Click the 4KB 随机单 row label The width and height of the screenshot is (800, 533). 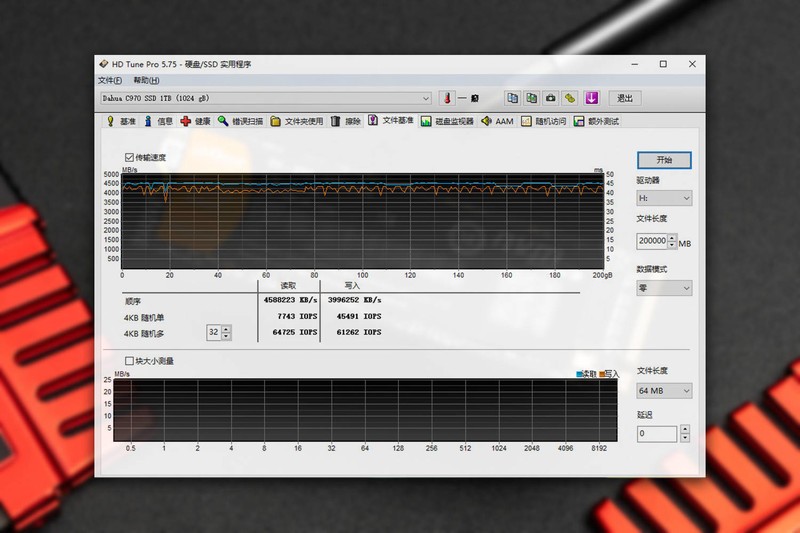[x=144, y=318]
